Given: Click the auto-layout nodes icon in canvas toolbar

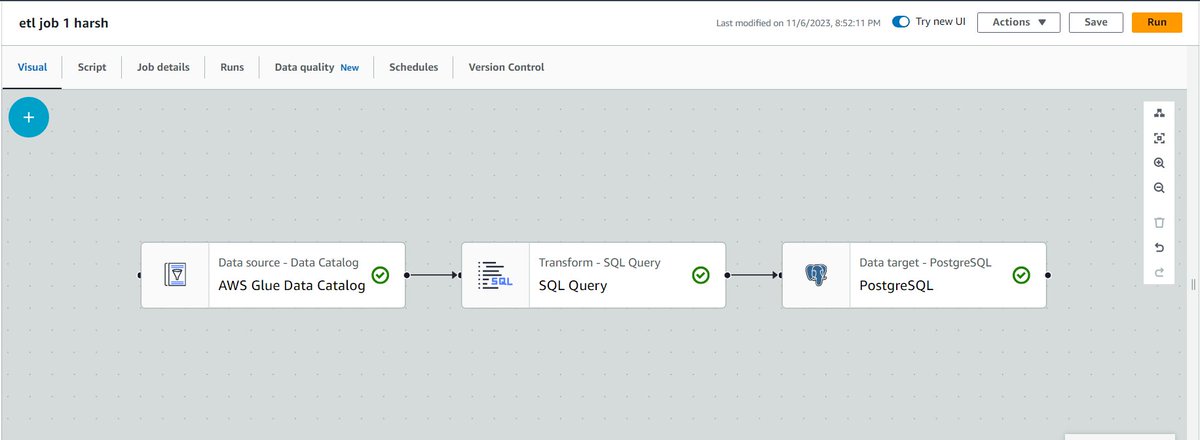Looking at the screenshot, I should pos(1159,113).
